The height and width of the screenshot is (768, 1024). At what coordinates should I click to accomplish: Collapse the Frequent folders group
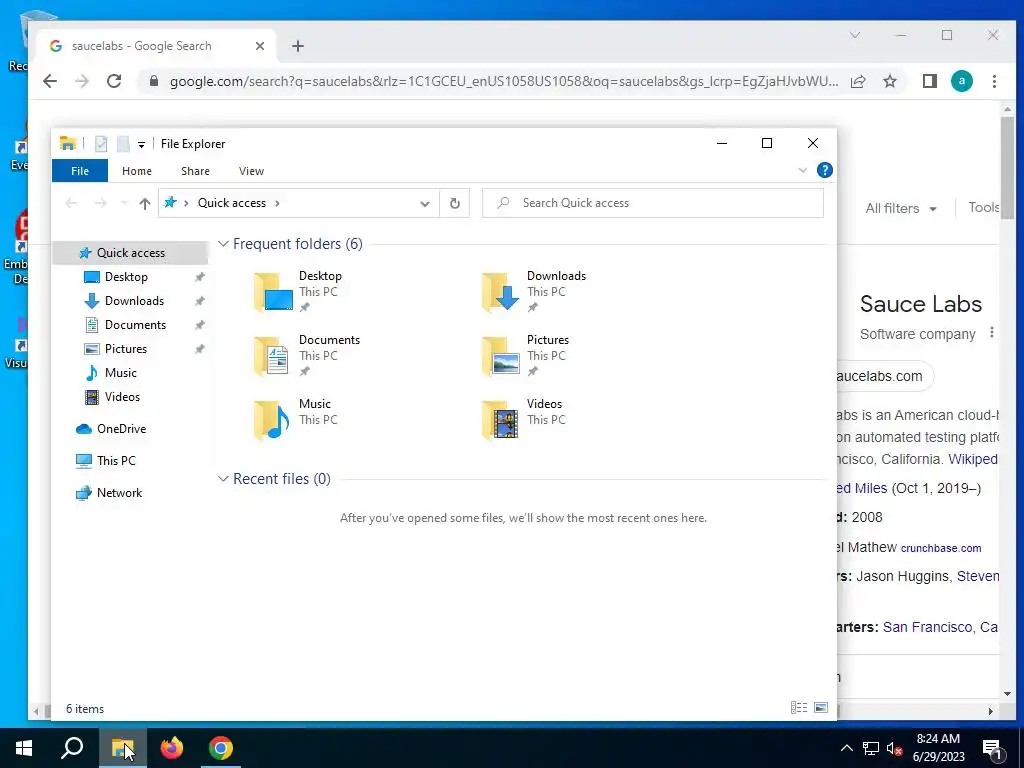(x=223, y=244)
